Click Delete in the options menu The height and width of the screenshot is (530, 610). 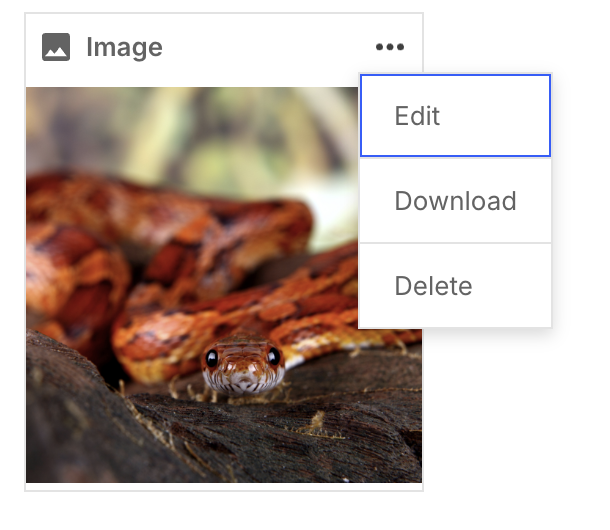coord(455,285)
